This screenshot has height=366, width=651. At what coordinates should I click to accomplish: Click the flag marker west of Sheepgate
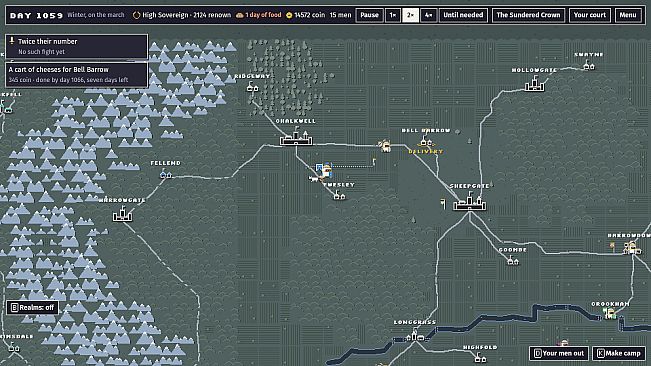443,204
